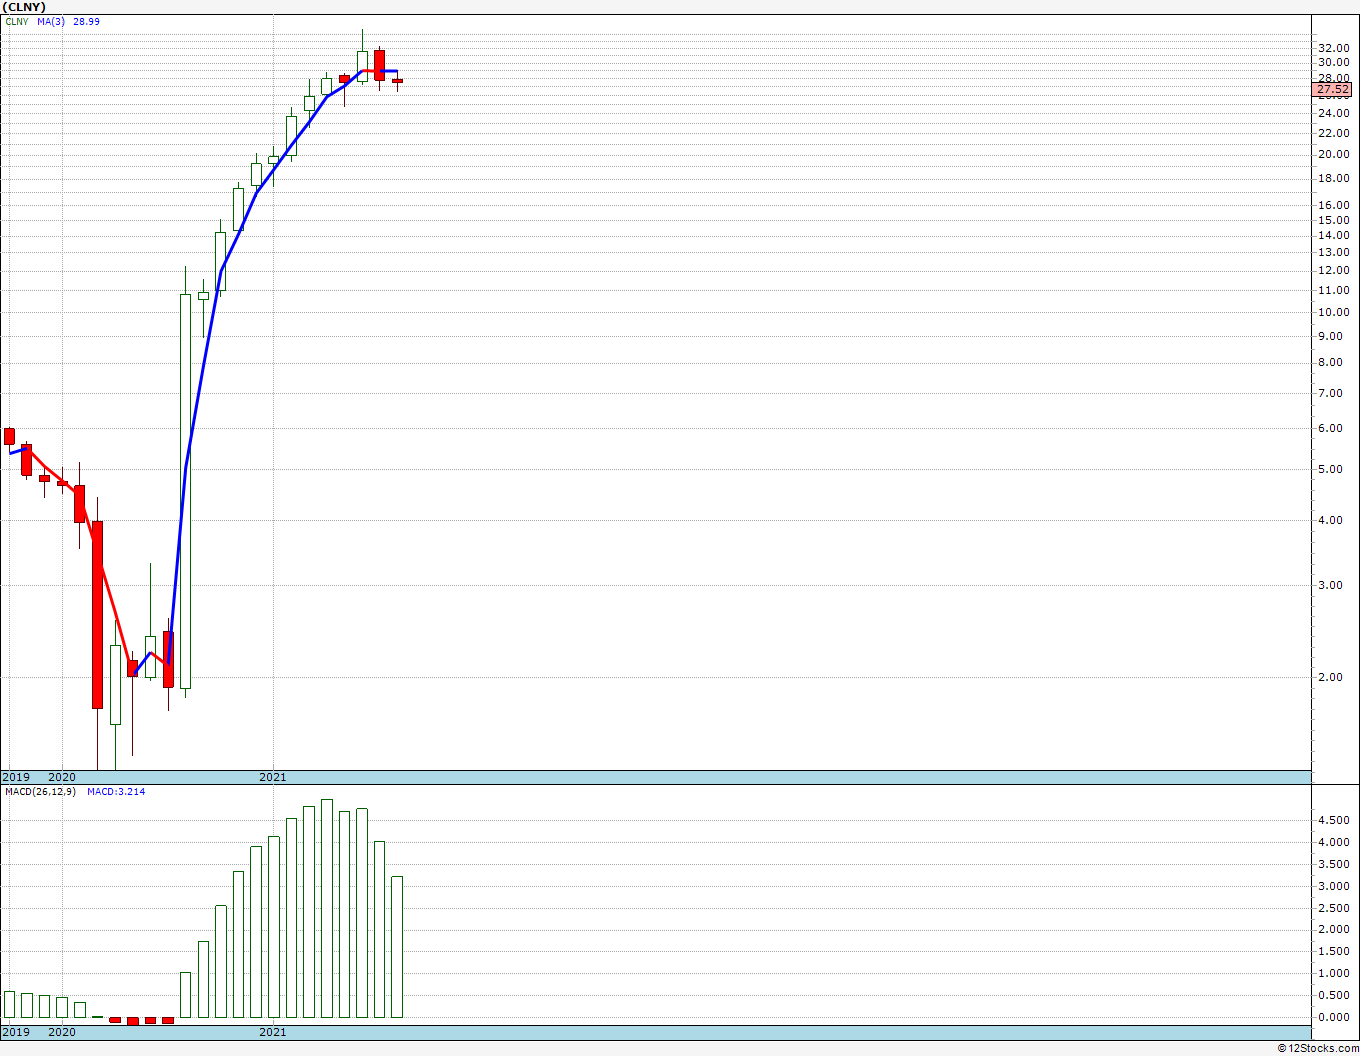Select the green CLNY legend label
This screenshot has width=1360, height=1056.
(x=17, y=21)
